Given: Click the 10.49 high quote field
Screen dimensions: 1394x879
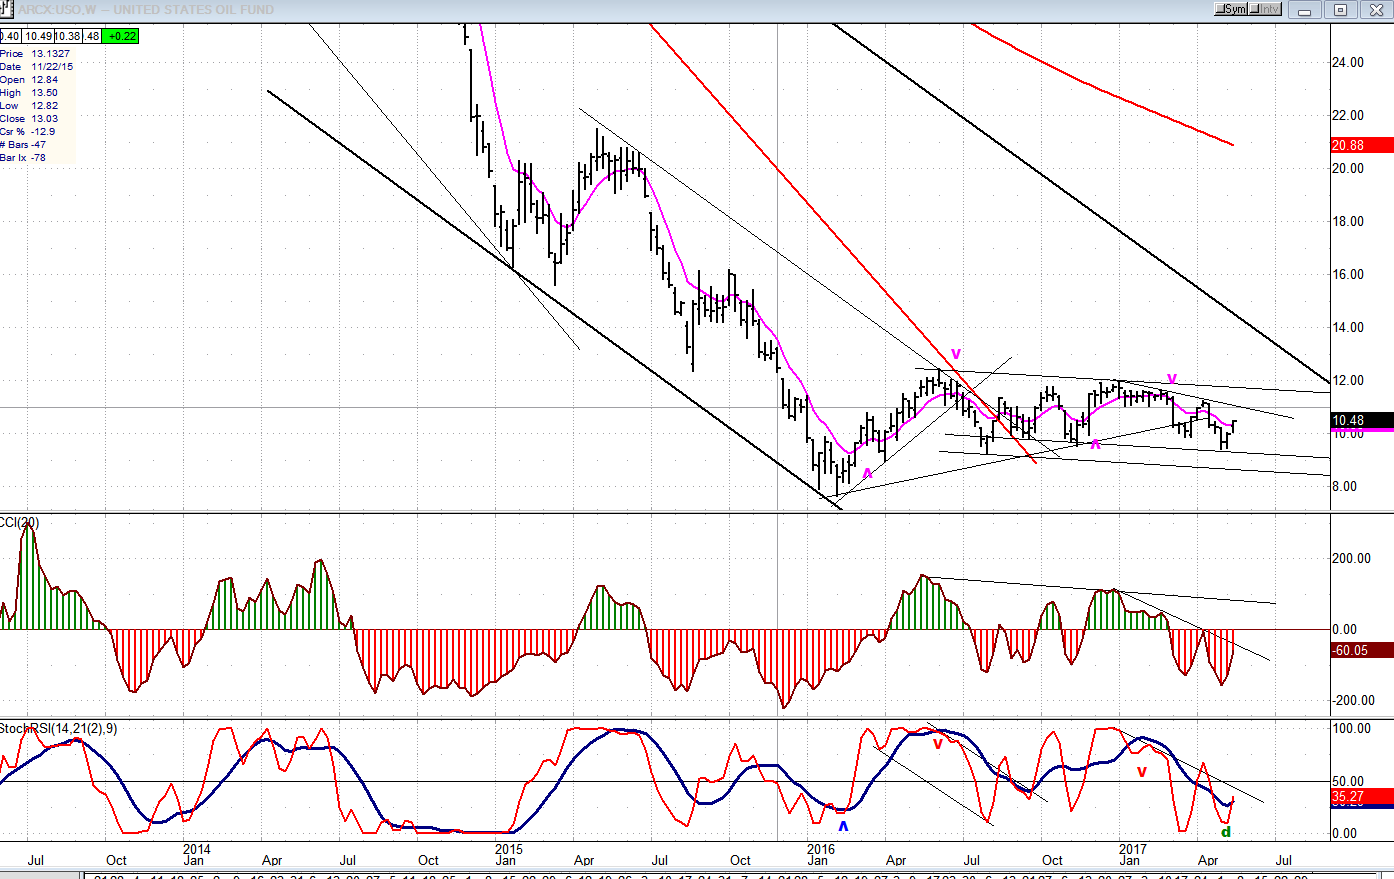Looking at the screenshot, I should point(39,36).
